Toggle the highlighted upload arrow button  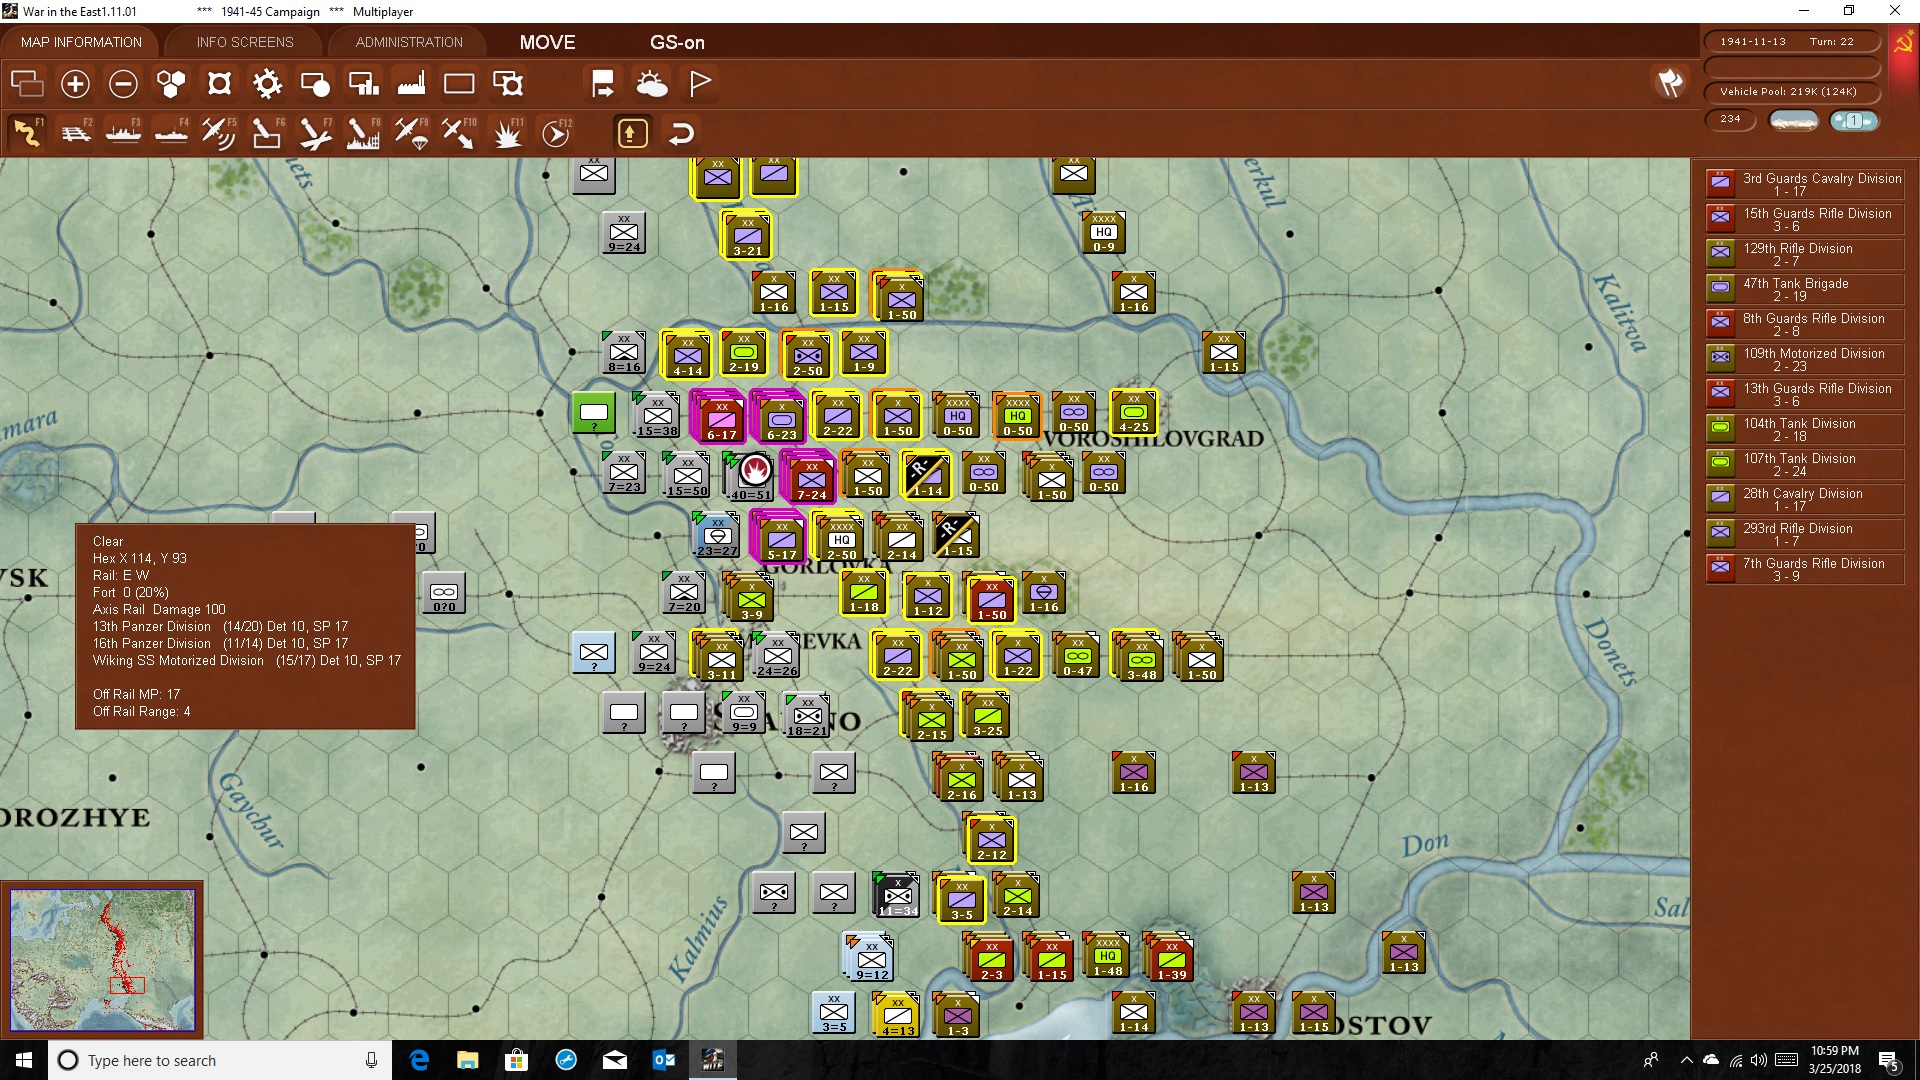(x=632, y=133)
